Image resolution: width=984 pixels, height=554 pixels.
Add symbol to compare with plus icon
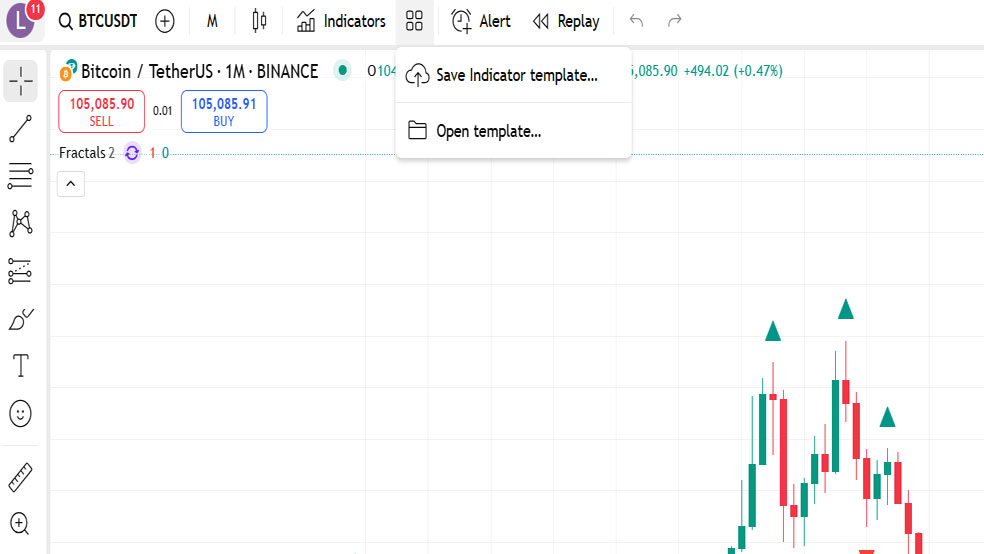[164, 21]
